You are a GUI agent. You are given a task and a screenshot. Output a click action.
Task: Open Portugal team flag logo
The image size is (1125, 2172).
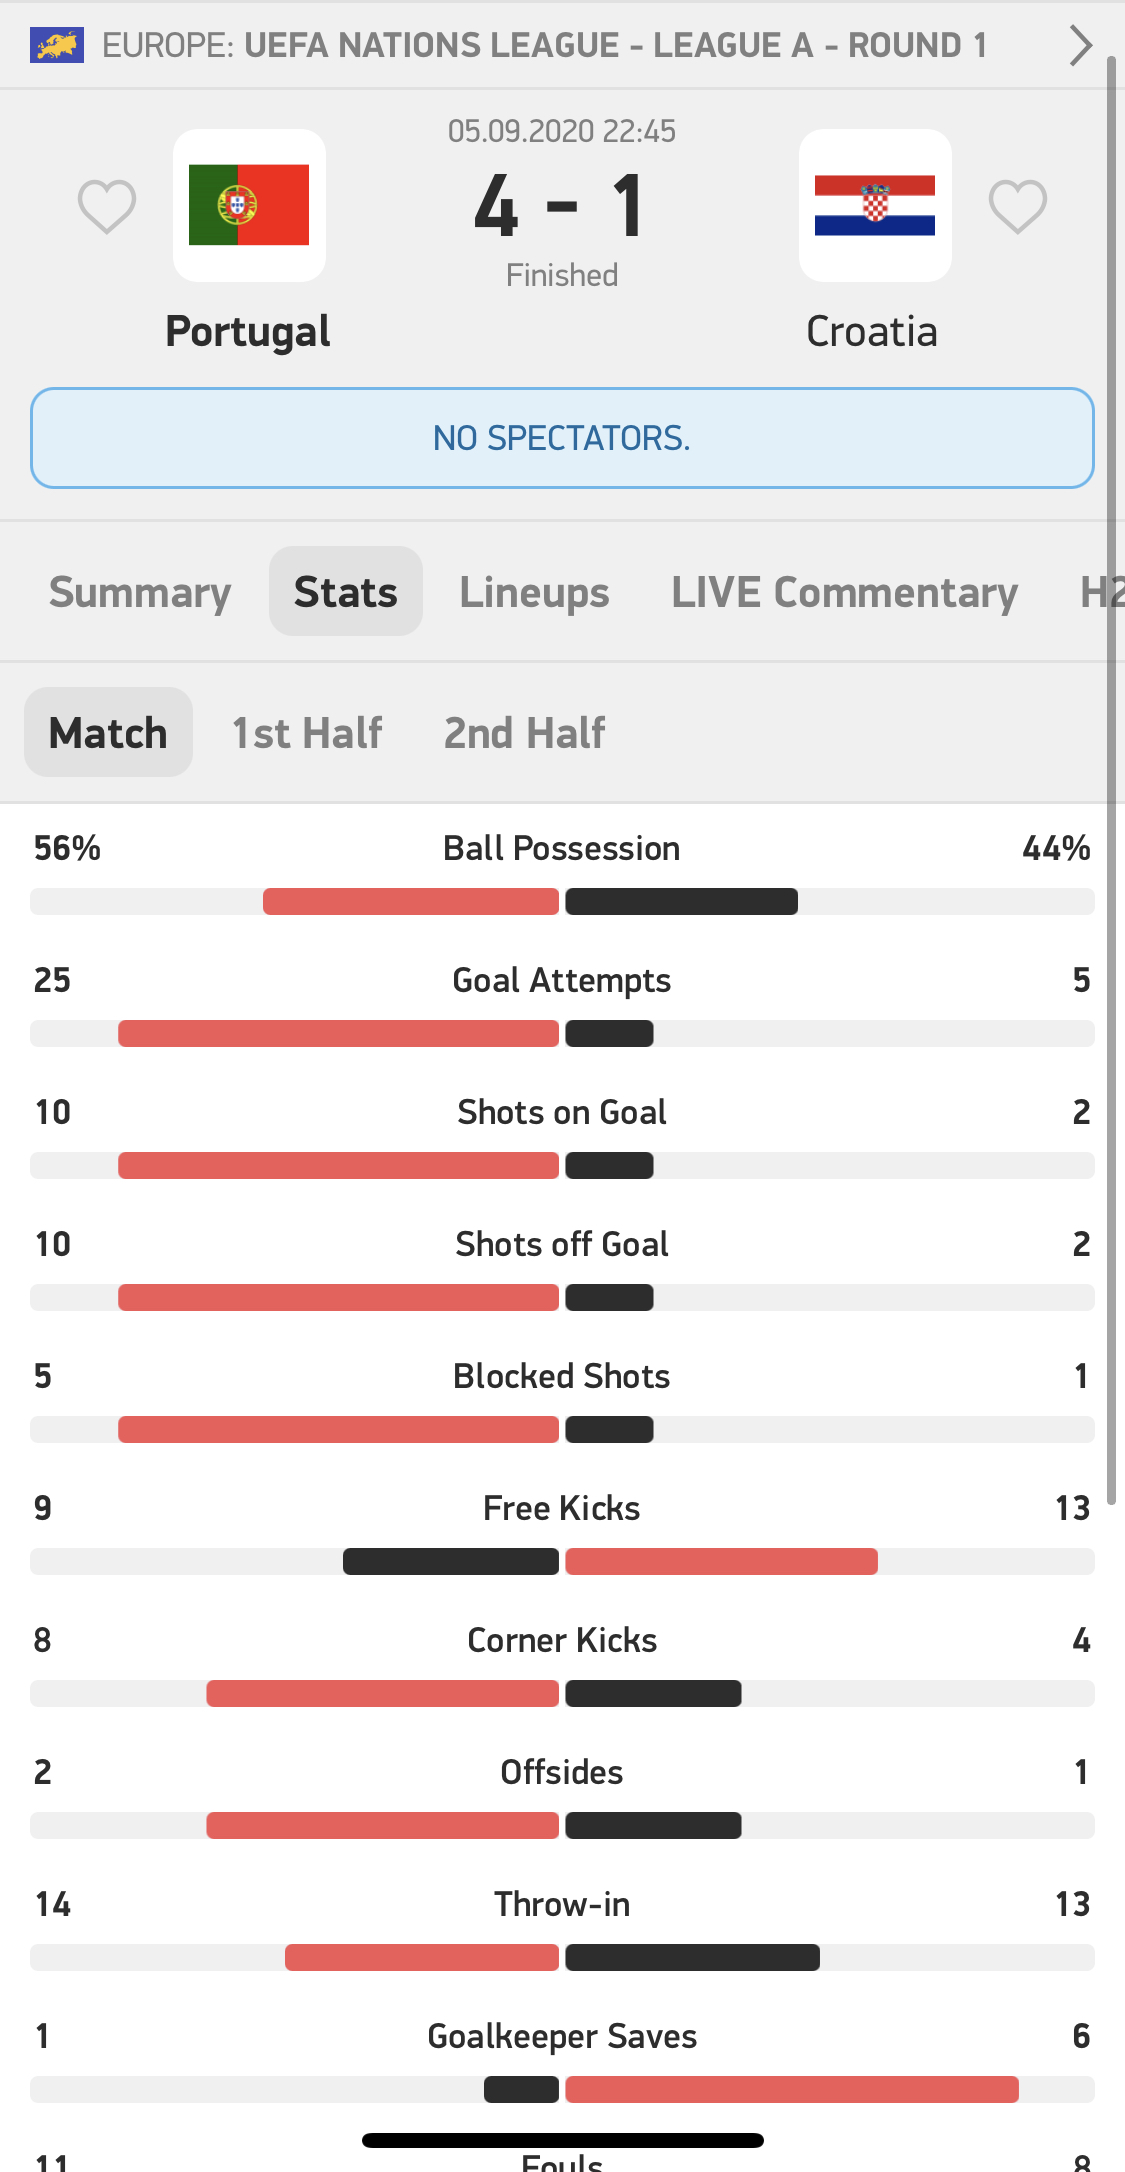point(249,205)
